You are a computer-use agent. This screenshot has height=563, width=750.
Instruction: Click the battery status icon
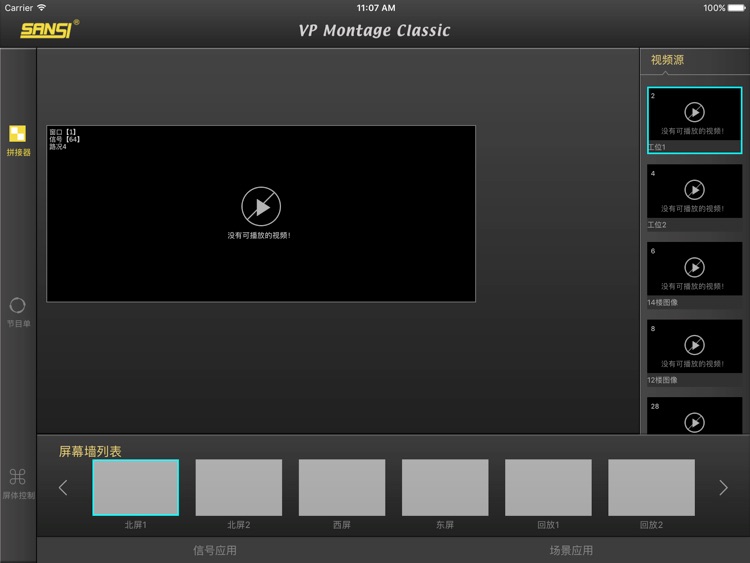click(x=737, y=8)
